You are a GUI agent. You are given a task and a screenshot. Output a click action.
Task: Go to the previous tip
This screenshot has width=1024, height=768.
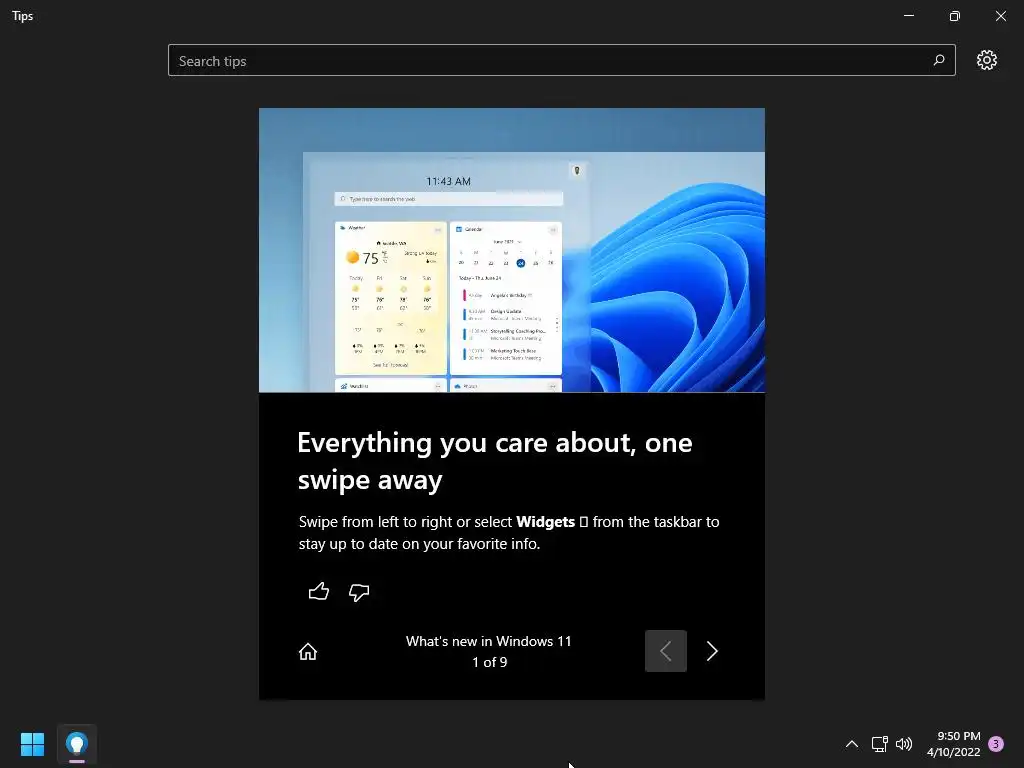[665, 651]
